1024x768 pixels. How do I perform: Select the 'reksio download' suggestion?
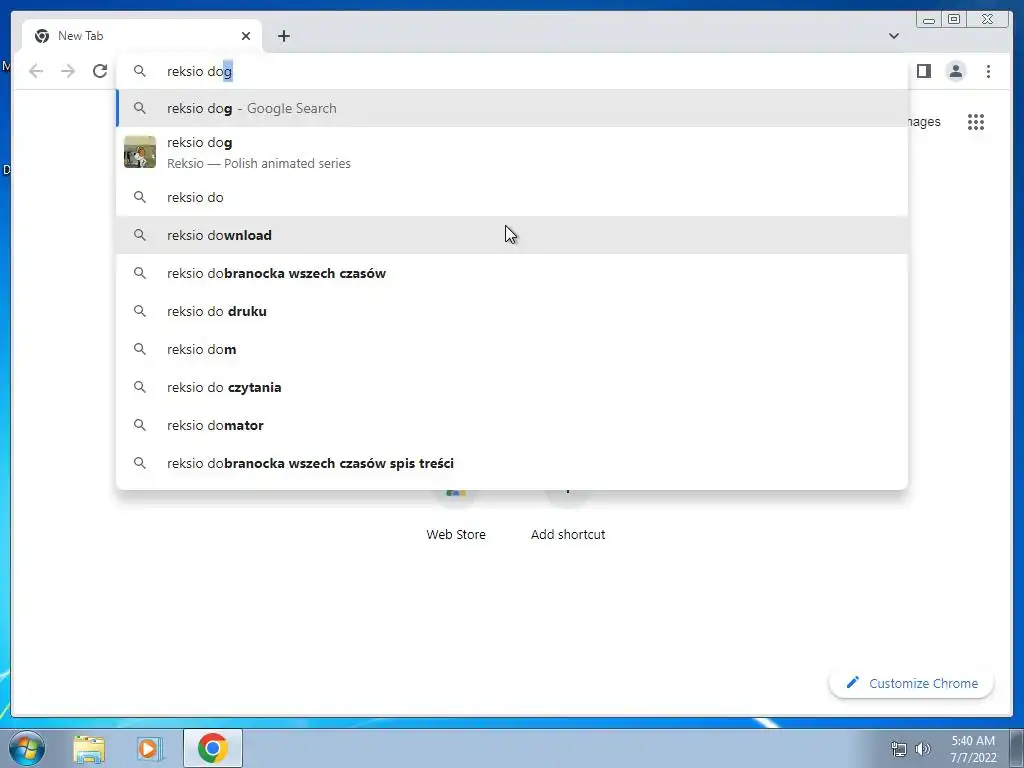[512, 235]
